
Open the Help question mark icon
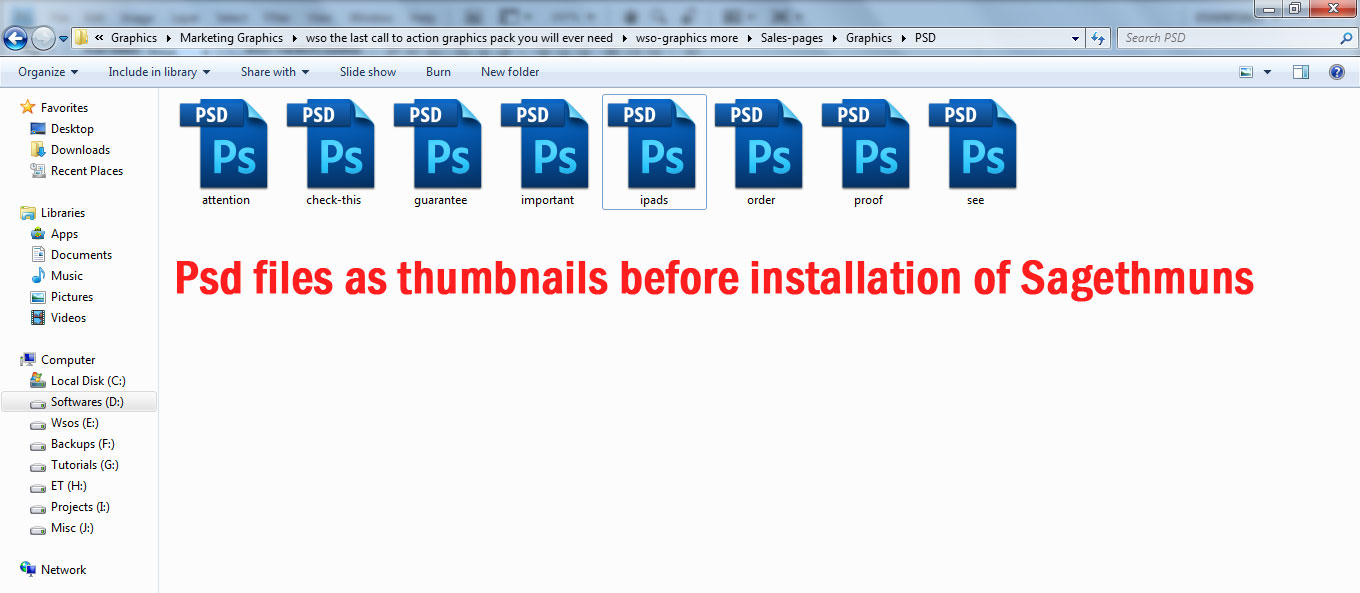(x=1337, y=72)
